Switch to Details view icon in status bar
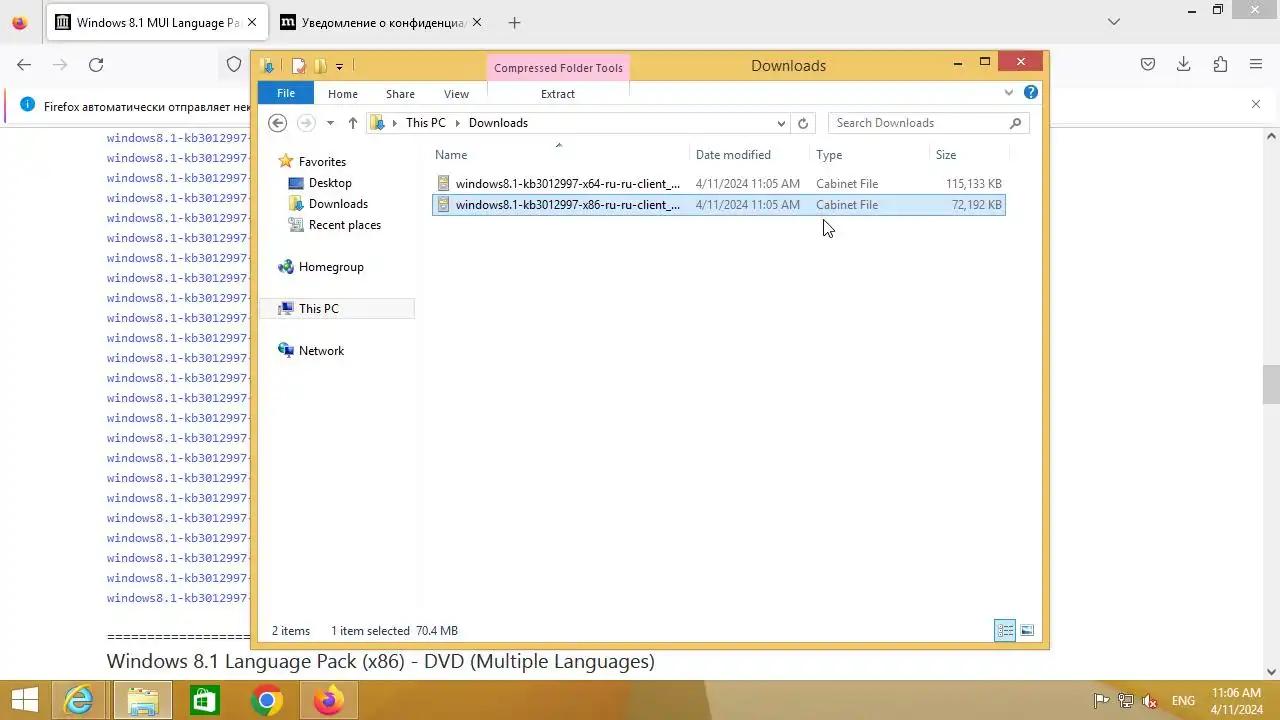Viewport: 1280px width, 720px height. pyautogui.click(x=1005, y=630)
